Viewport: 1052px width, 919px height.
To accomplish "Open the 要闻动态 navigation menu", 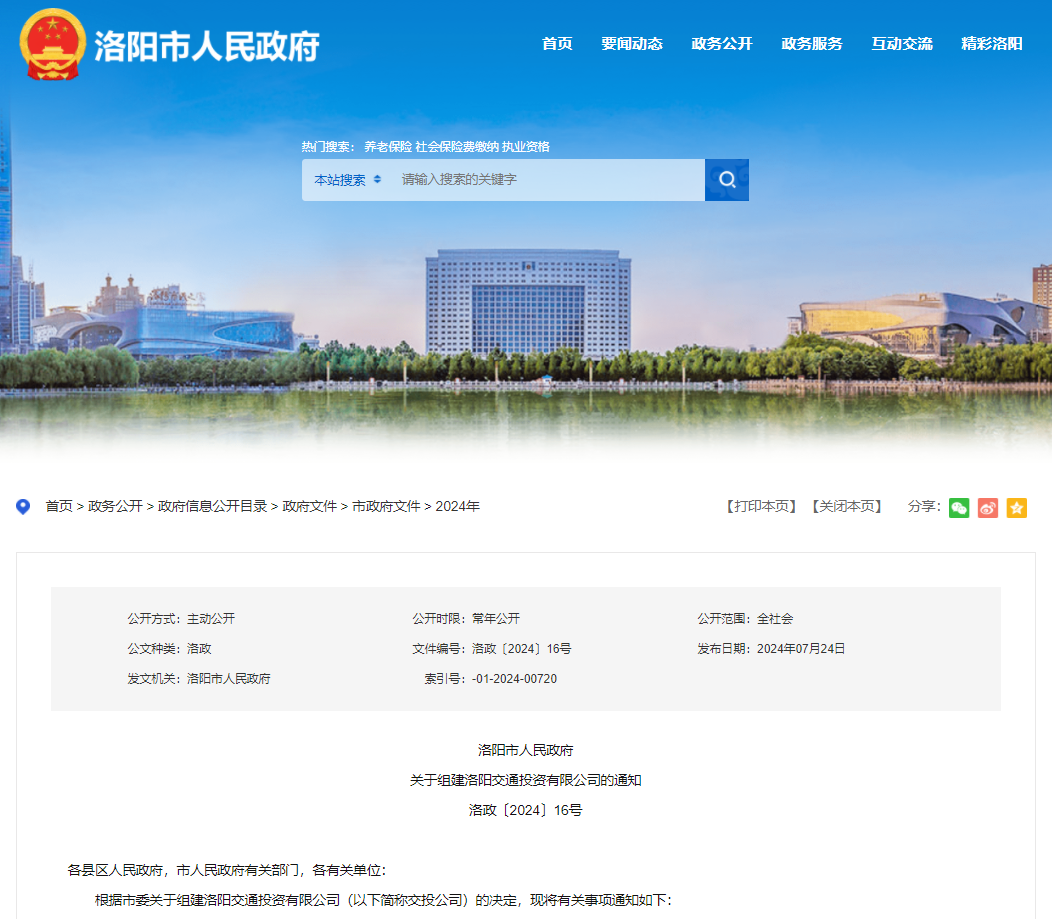I will pos(632,44).
